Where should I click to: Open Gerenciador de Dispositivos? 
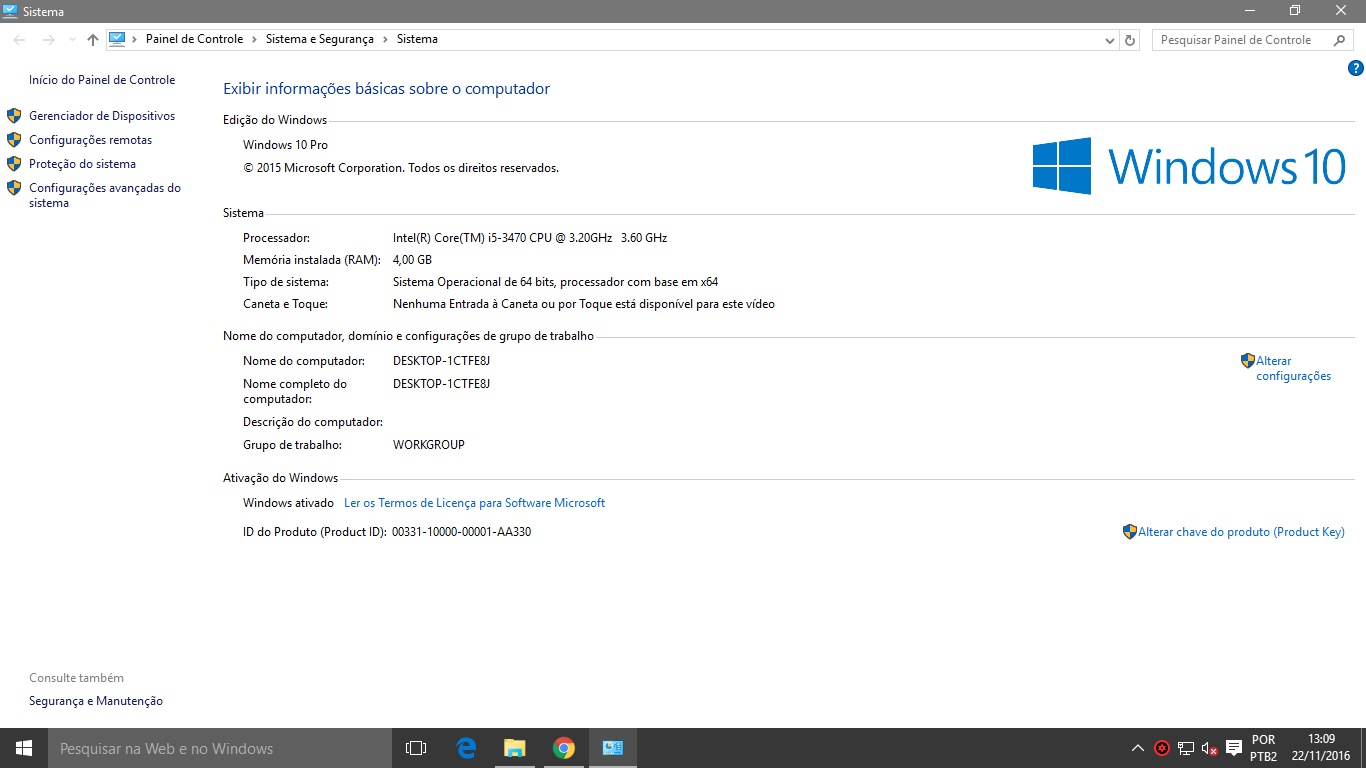click(102, 116)
